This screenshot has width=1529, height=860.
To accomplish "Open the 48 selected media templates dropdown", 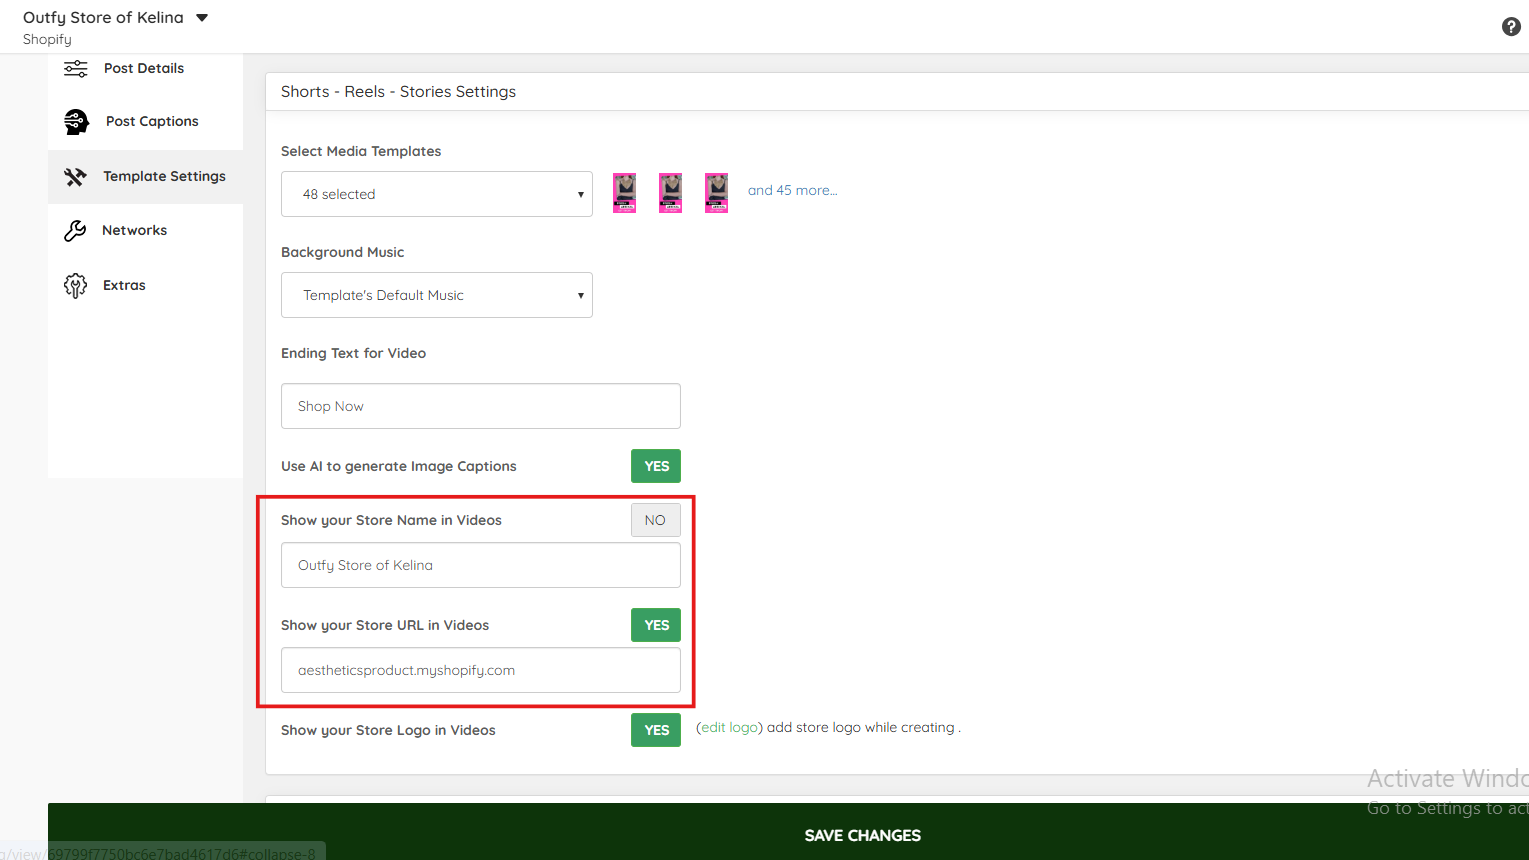I will pyautogui.click(x=437, y=194).
